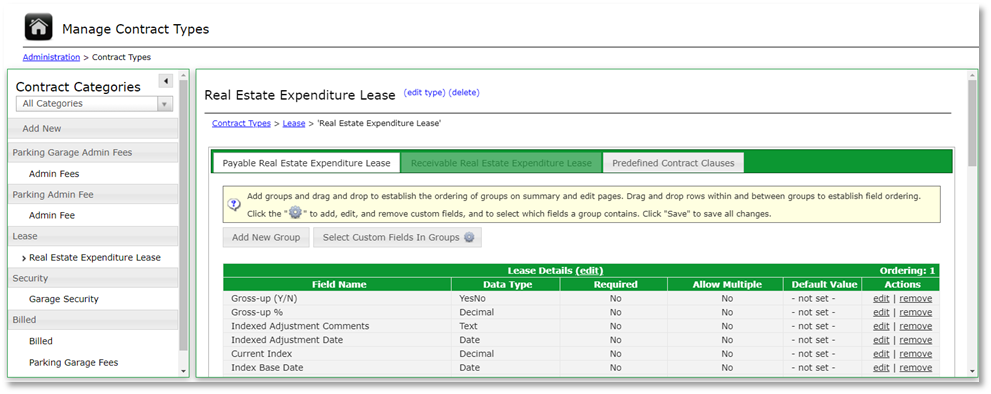This screenshot has width=991, height=394.
Task: Switch to Predefined Contract Clauses tab
Action: point(673,163)
